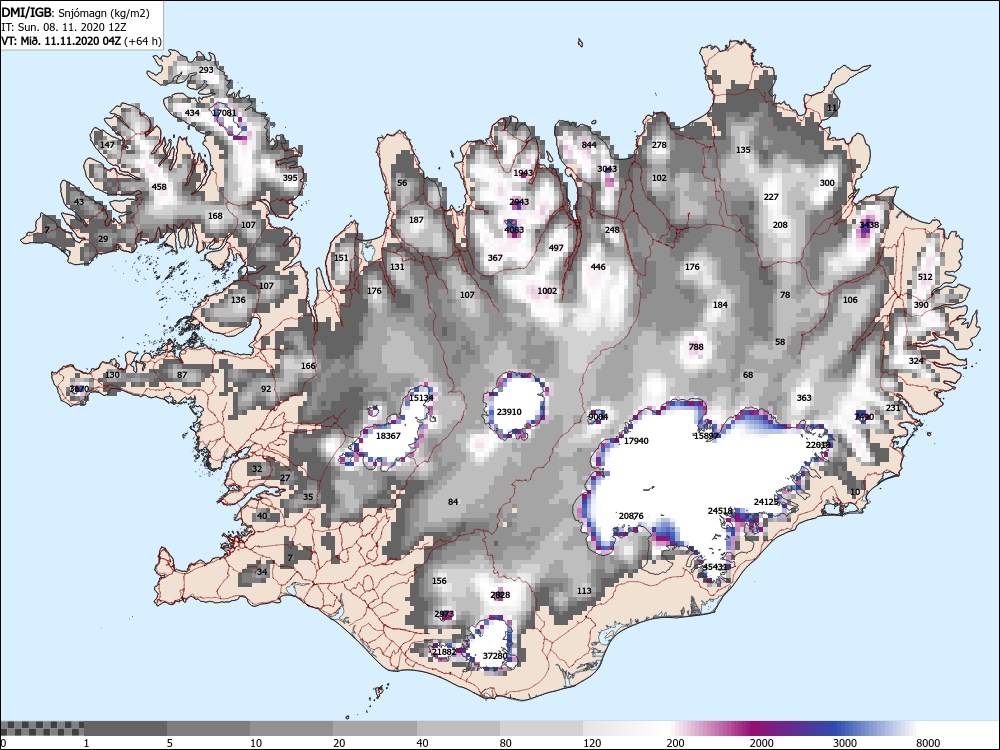1000x750 pixels.
Task: Click the snow value '3043'
Action: point(607,169)
